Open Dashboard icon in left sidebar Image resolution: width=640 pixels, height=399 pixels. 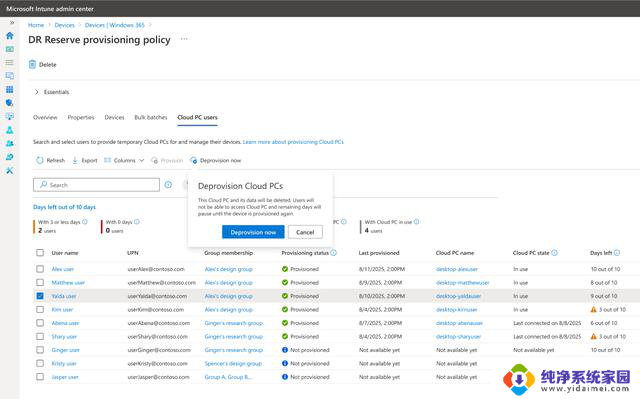point(10,49)
